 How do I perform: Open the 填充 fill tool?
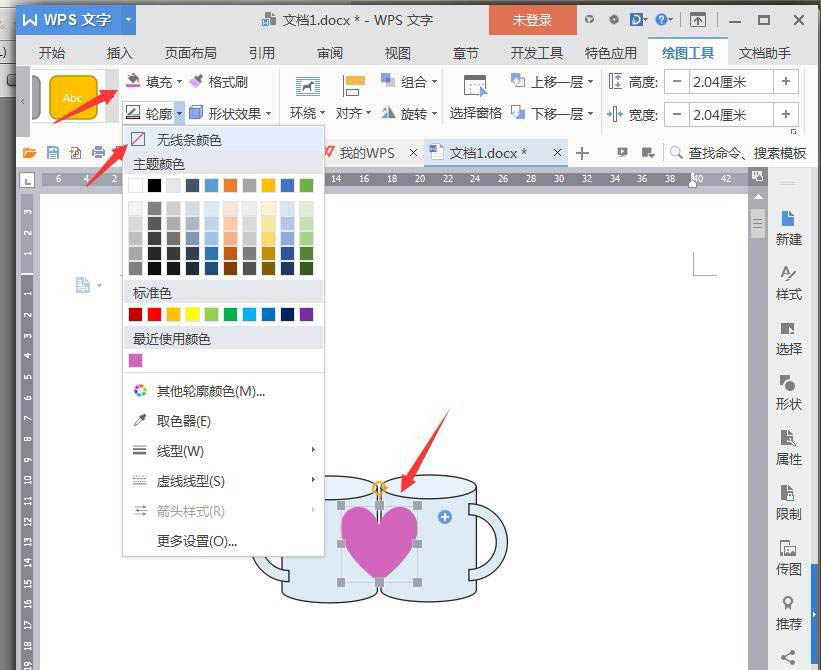point(153,82)
